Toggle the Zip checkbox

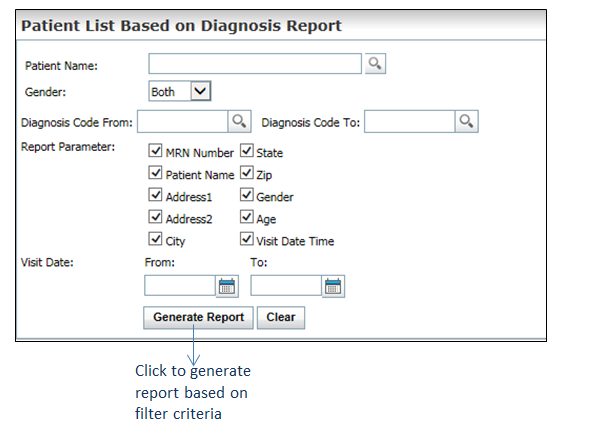(x=247, y=173)
